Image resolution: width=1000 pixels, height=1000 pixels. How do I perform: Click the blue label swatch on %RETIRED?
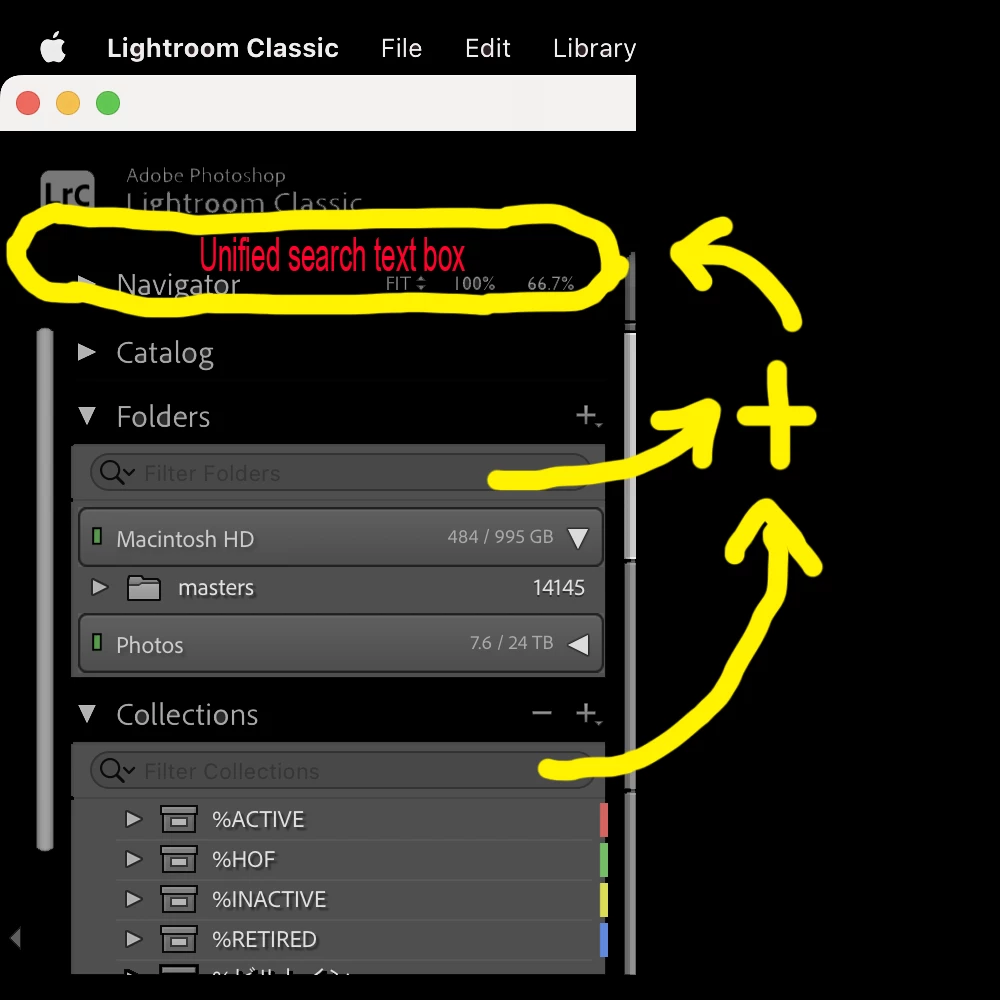[x=604, y=939]
